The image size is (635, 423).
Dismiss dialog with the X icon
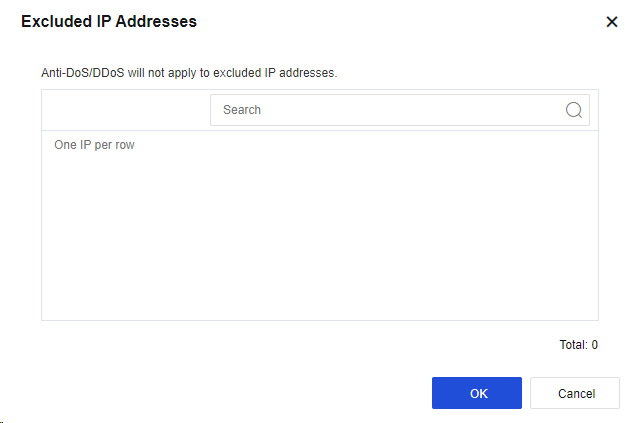coord(612,21)
